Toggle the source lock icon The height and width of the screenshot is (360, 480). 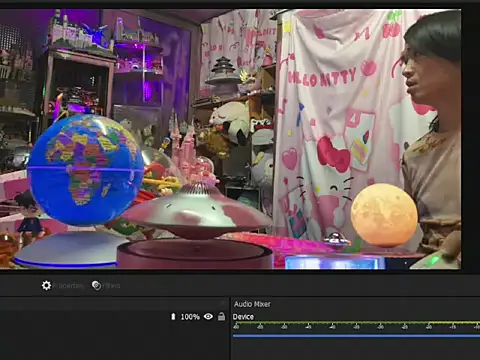point(221,316)
